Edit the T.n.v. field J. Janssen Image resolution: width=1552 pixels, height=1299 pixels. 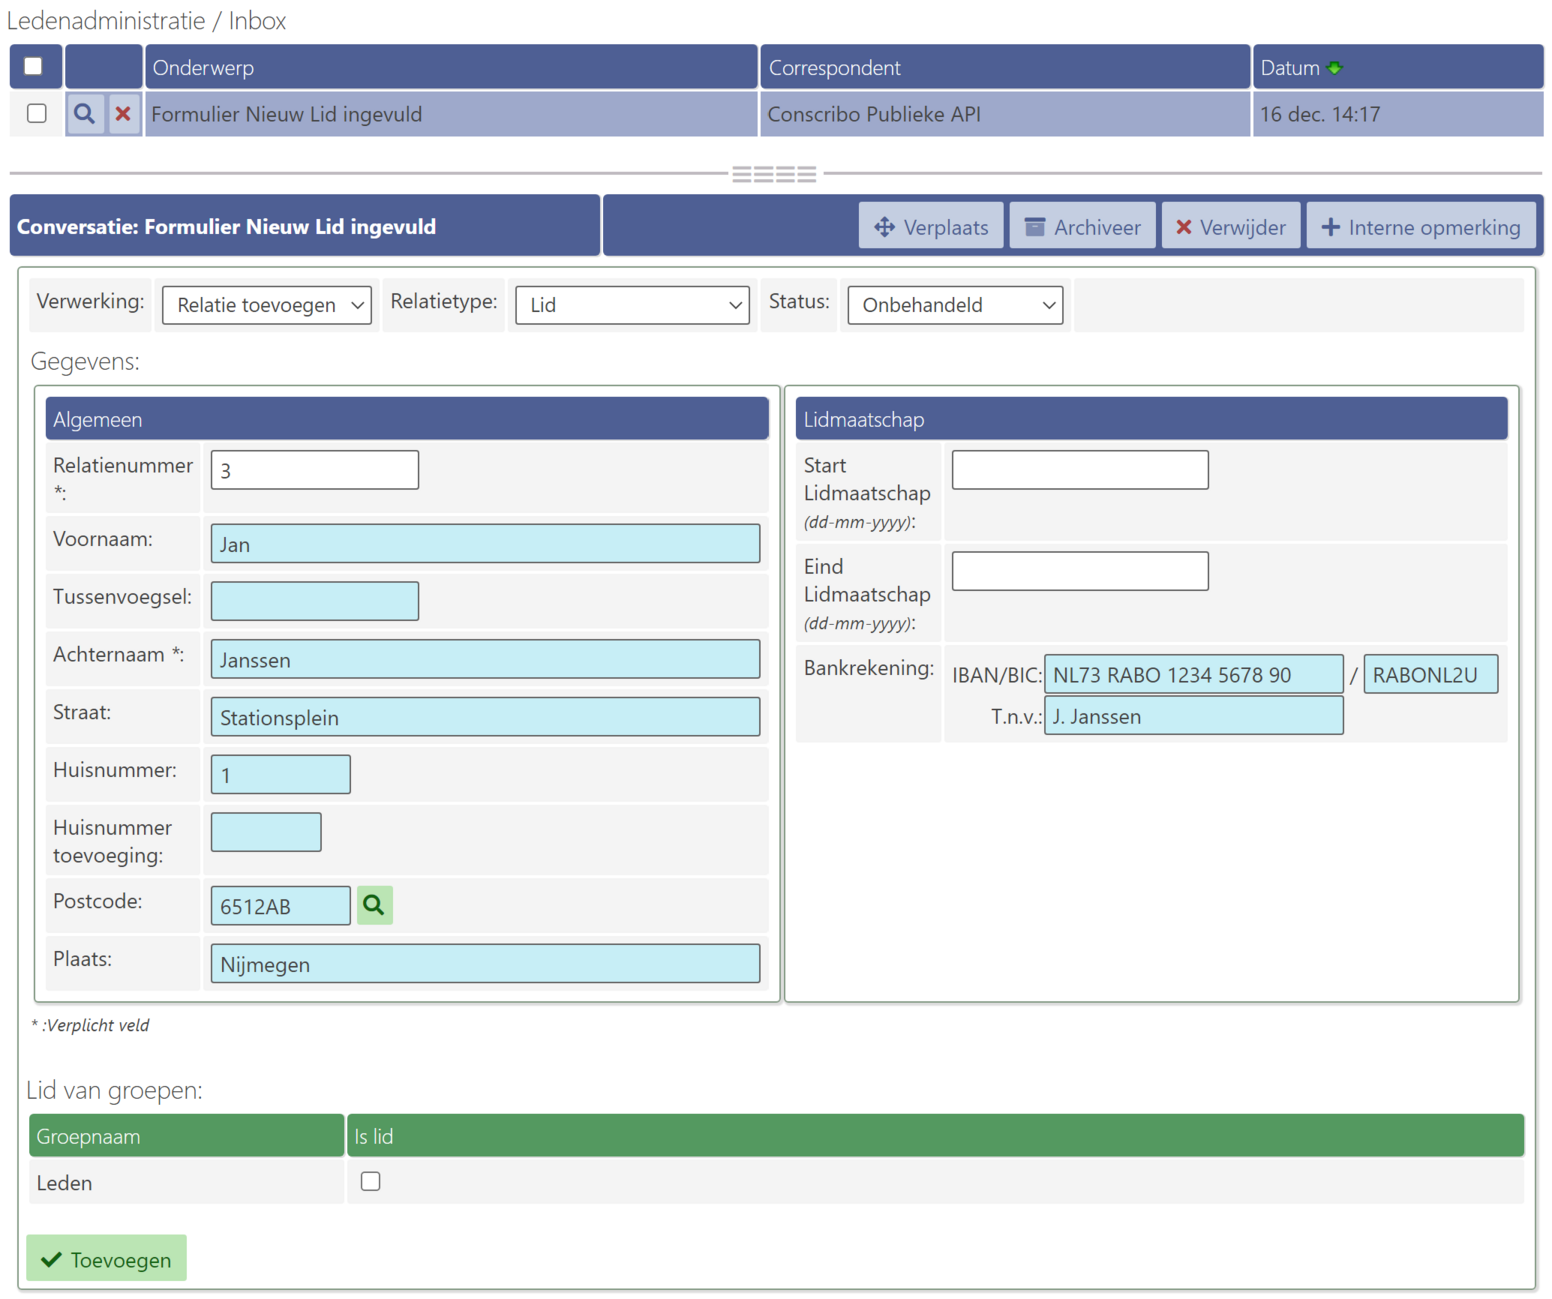coord(1193,716)
